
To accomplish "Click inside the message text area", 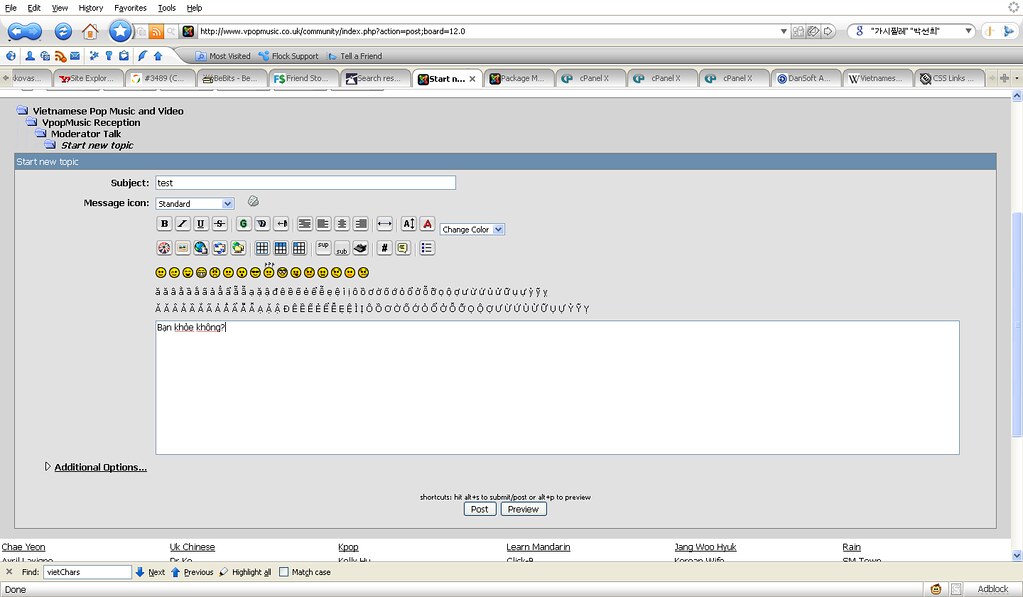I will point(557,388).
